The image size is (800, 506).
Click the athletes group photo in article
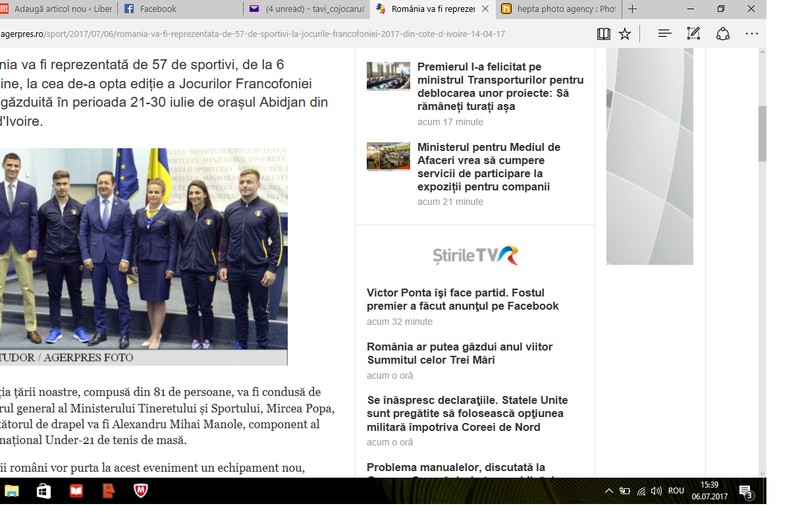pyautogui.click(x=143, y=248)
